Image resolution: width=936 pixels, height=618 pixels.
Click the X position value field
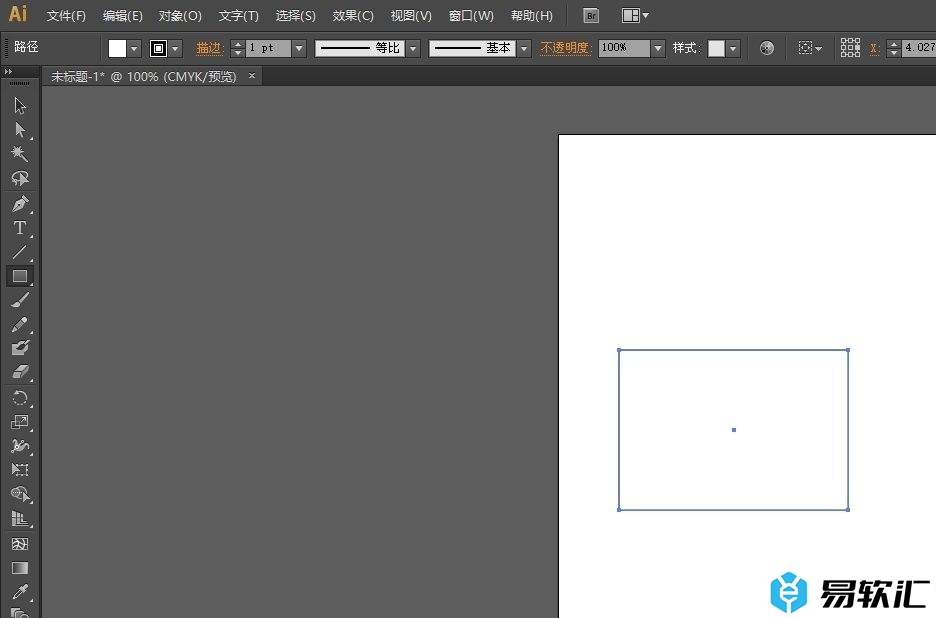coord(919,48)
